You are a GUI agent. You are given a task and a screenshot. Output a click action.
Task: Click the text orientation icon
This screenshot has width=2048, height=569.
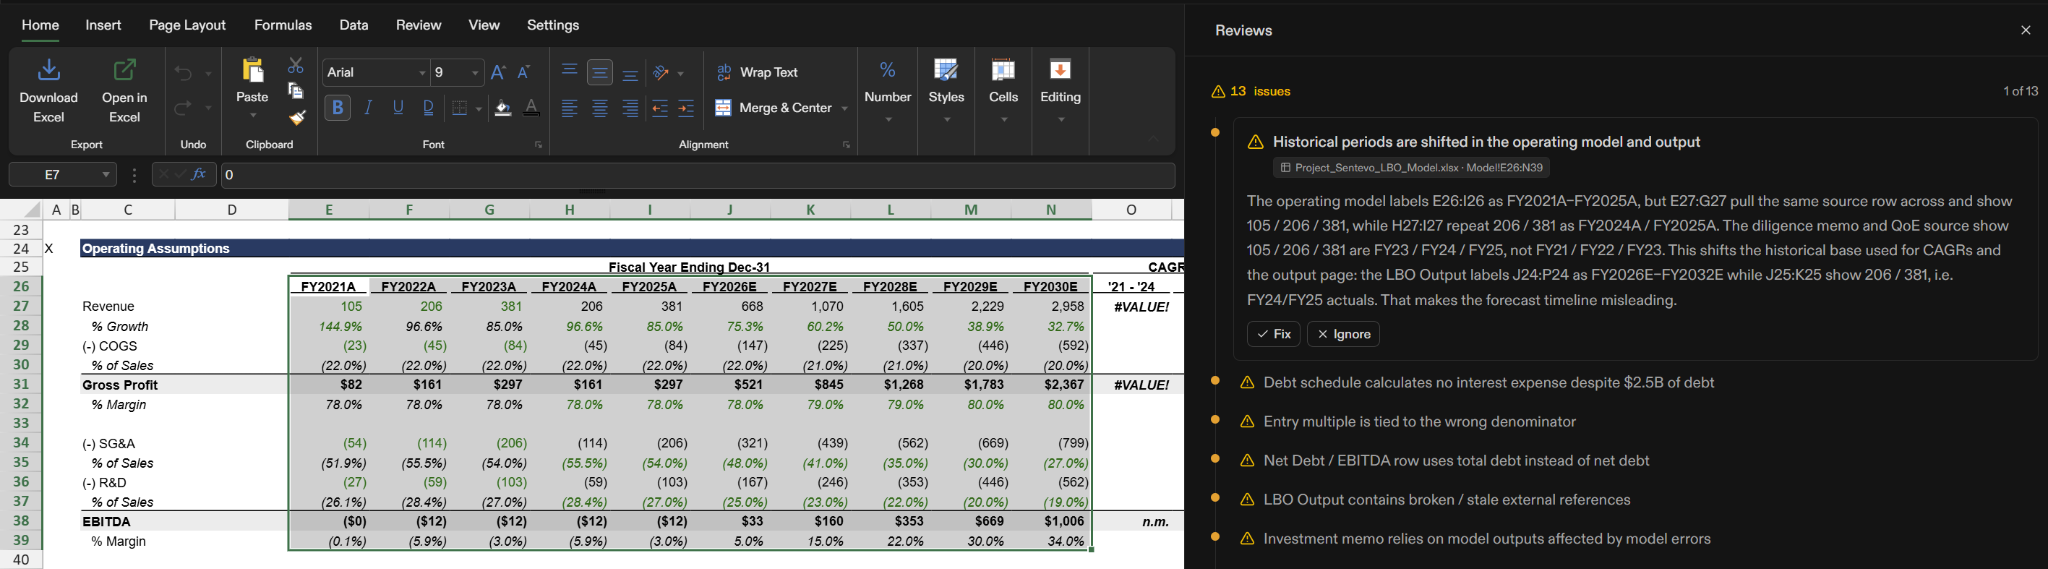661,73
